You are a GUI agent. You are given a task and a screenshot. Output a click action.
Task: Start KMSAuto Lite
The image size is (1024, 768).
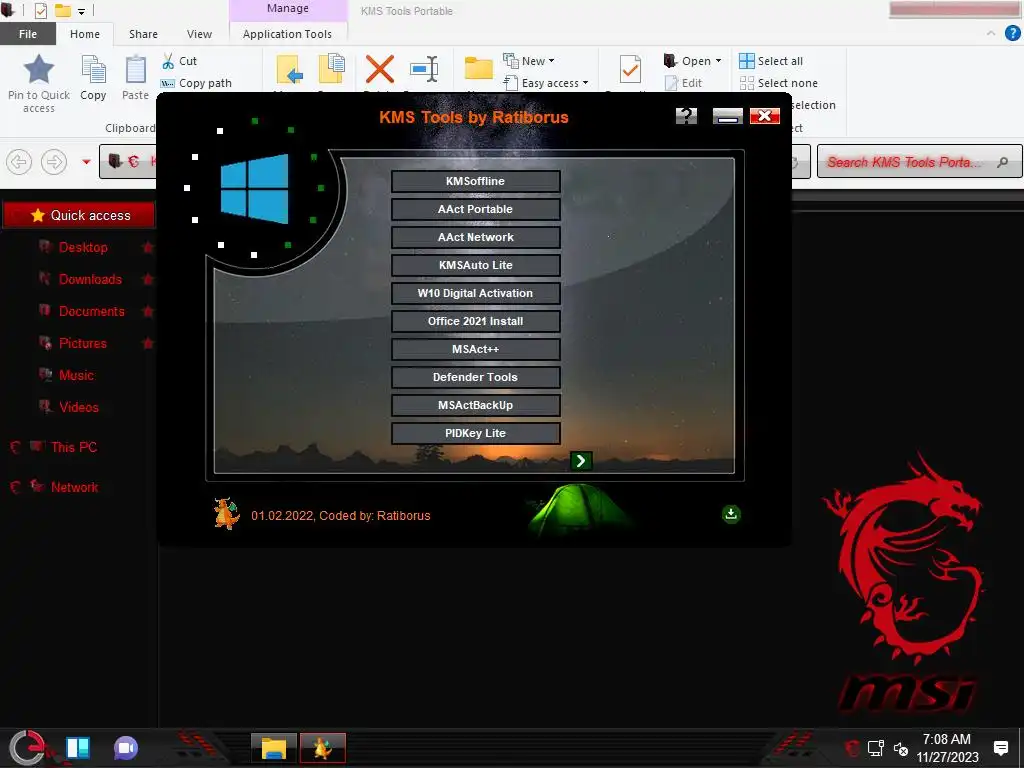click(x=475, y=266)
